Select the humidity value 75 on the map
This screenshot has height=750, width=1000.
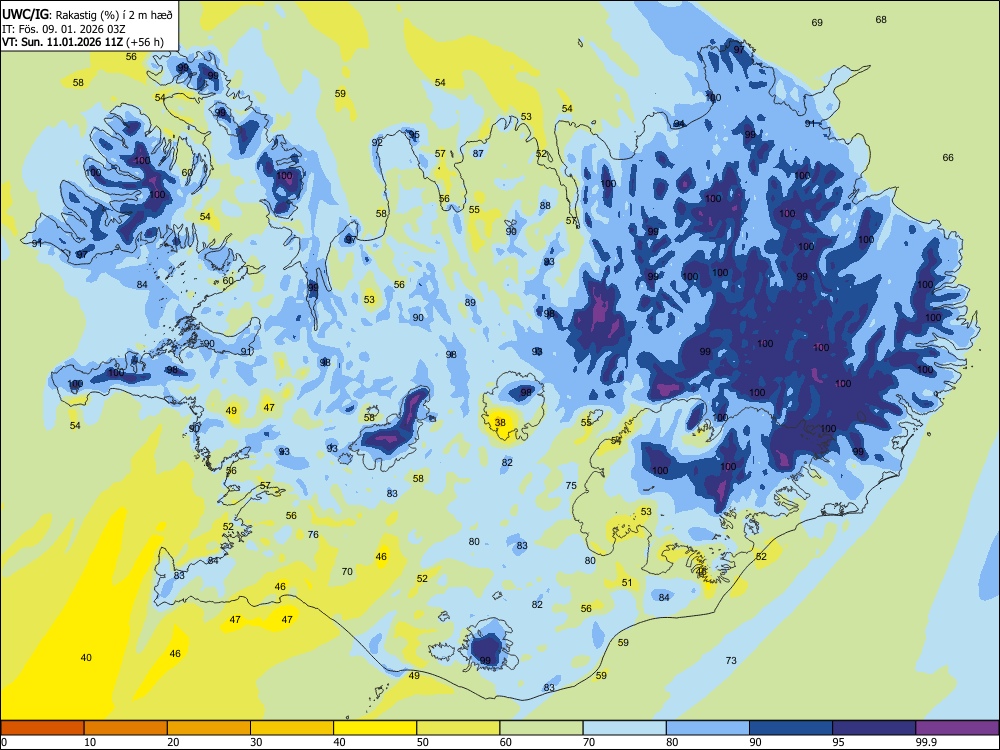571,485
